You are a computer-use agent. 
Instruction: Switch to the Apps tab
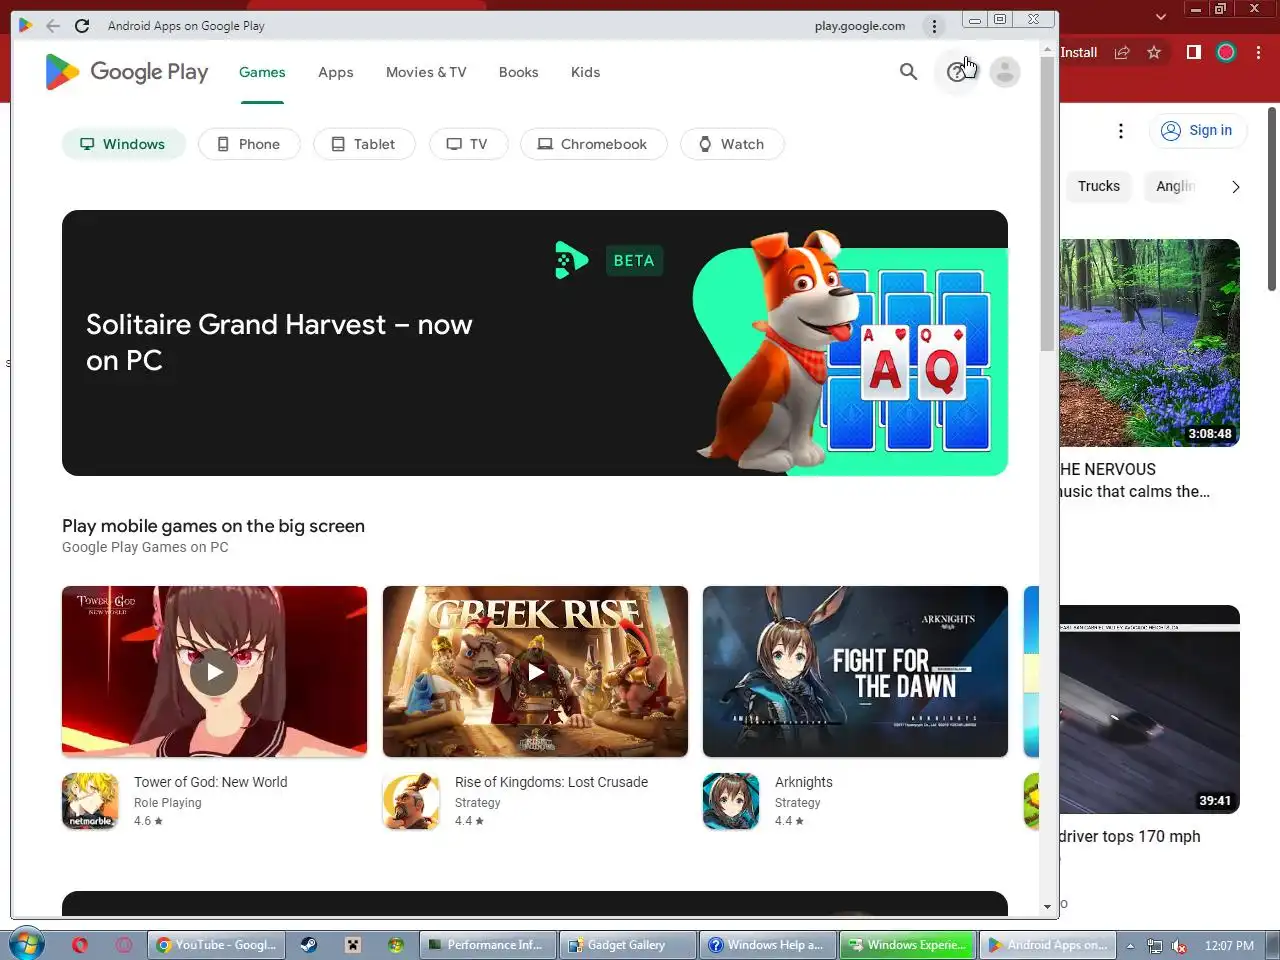coord(336,72)
